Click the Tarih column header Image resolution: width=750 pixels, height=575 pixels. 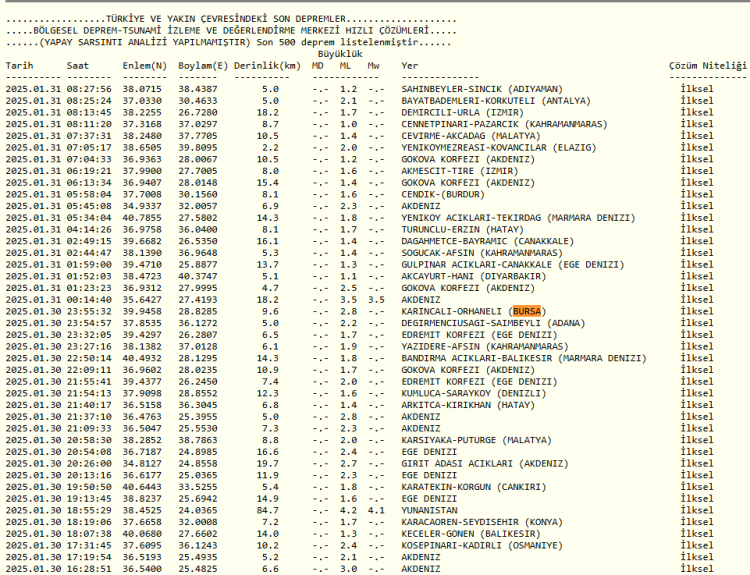coord(19,65)
